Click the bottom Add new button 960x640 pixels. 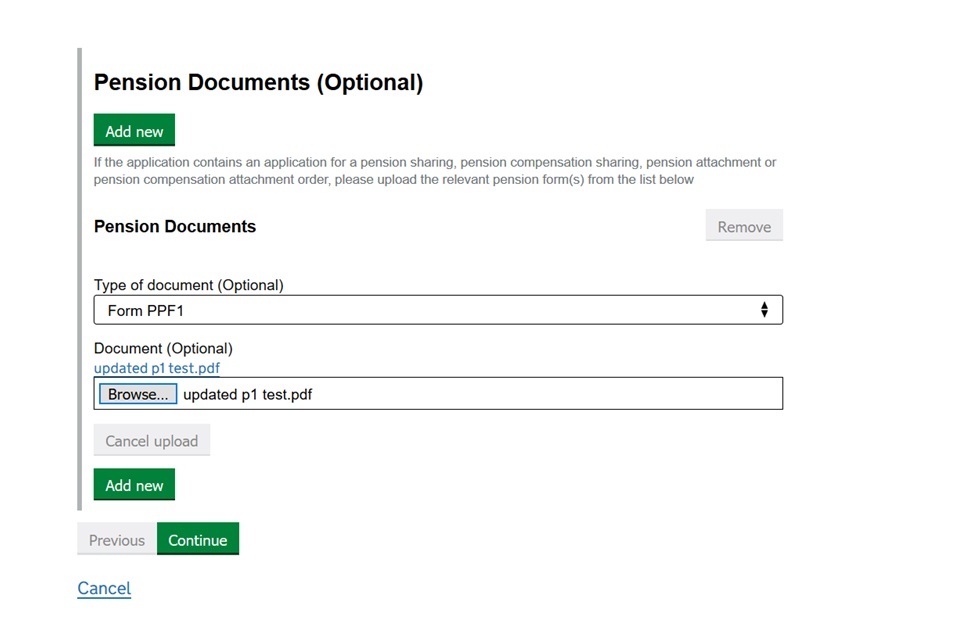[x=134, y=485]
